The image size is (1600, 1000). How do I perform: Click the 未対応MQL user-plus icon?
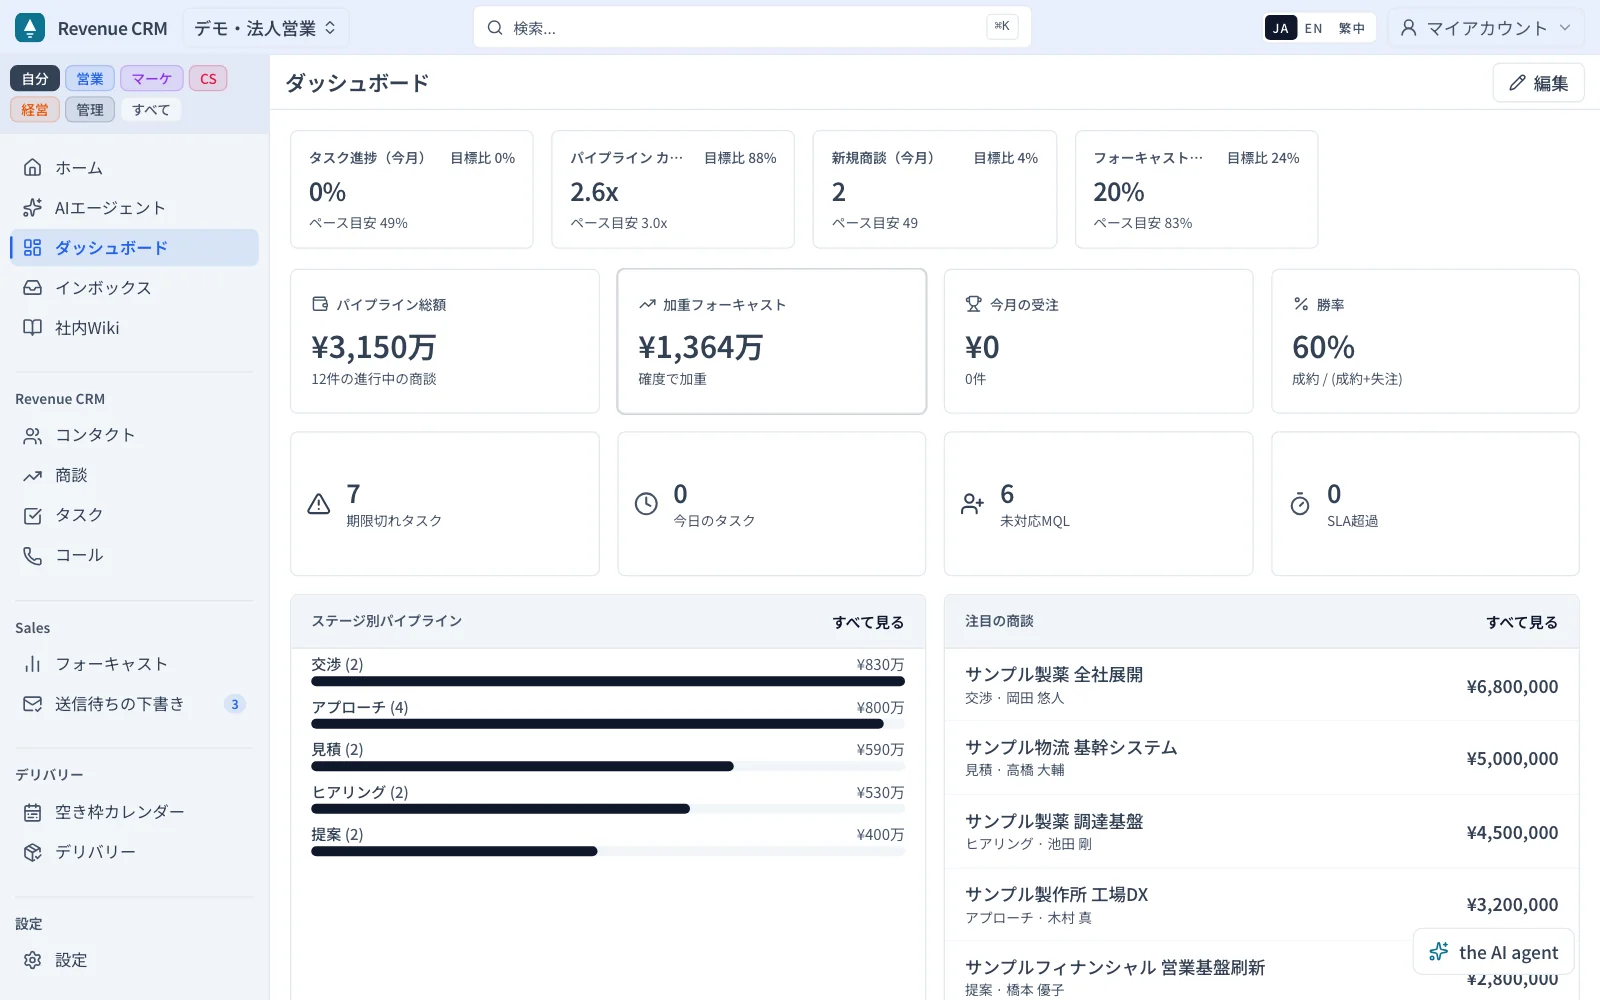[973, 504]
